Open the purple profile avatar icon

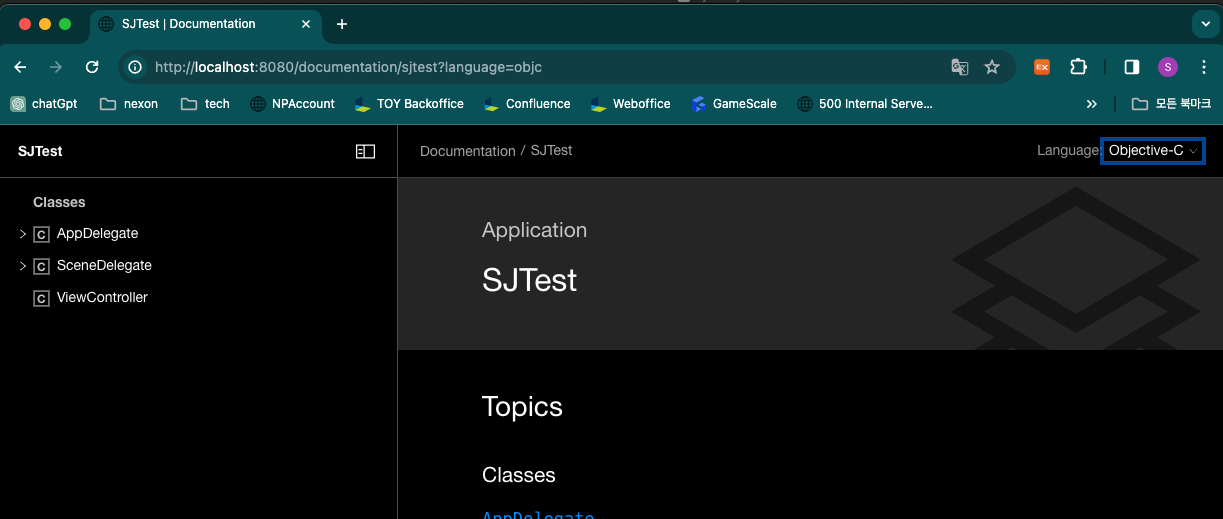[x=1168, y=67]
